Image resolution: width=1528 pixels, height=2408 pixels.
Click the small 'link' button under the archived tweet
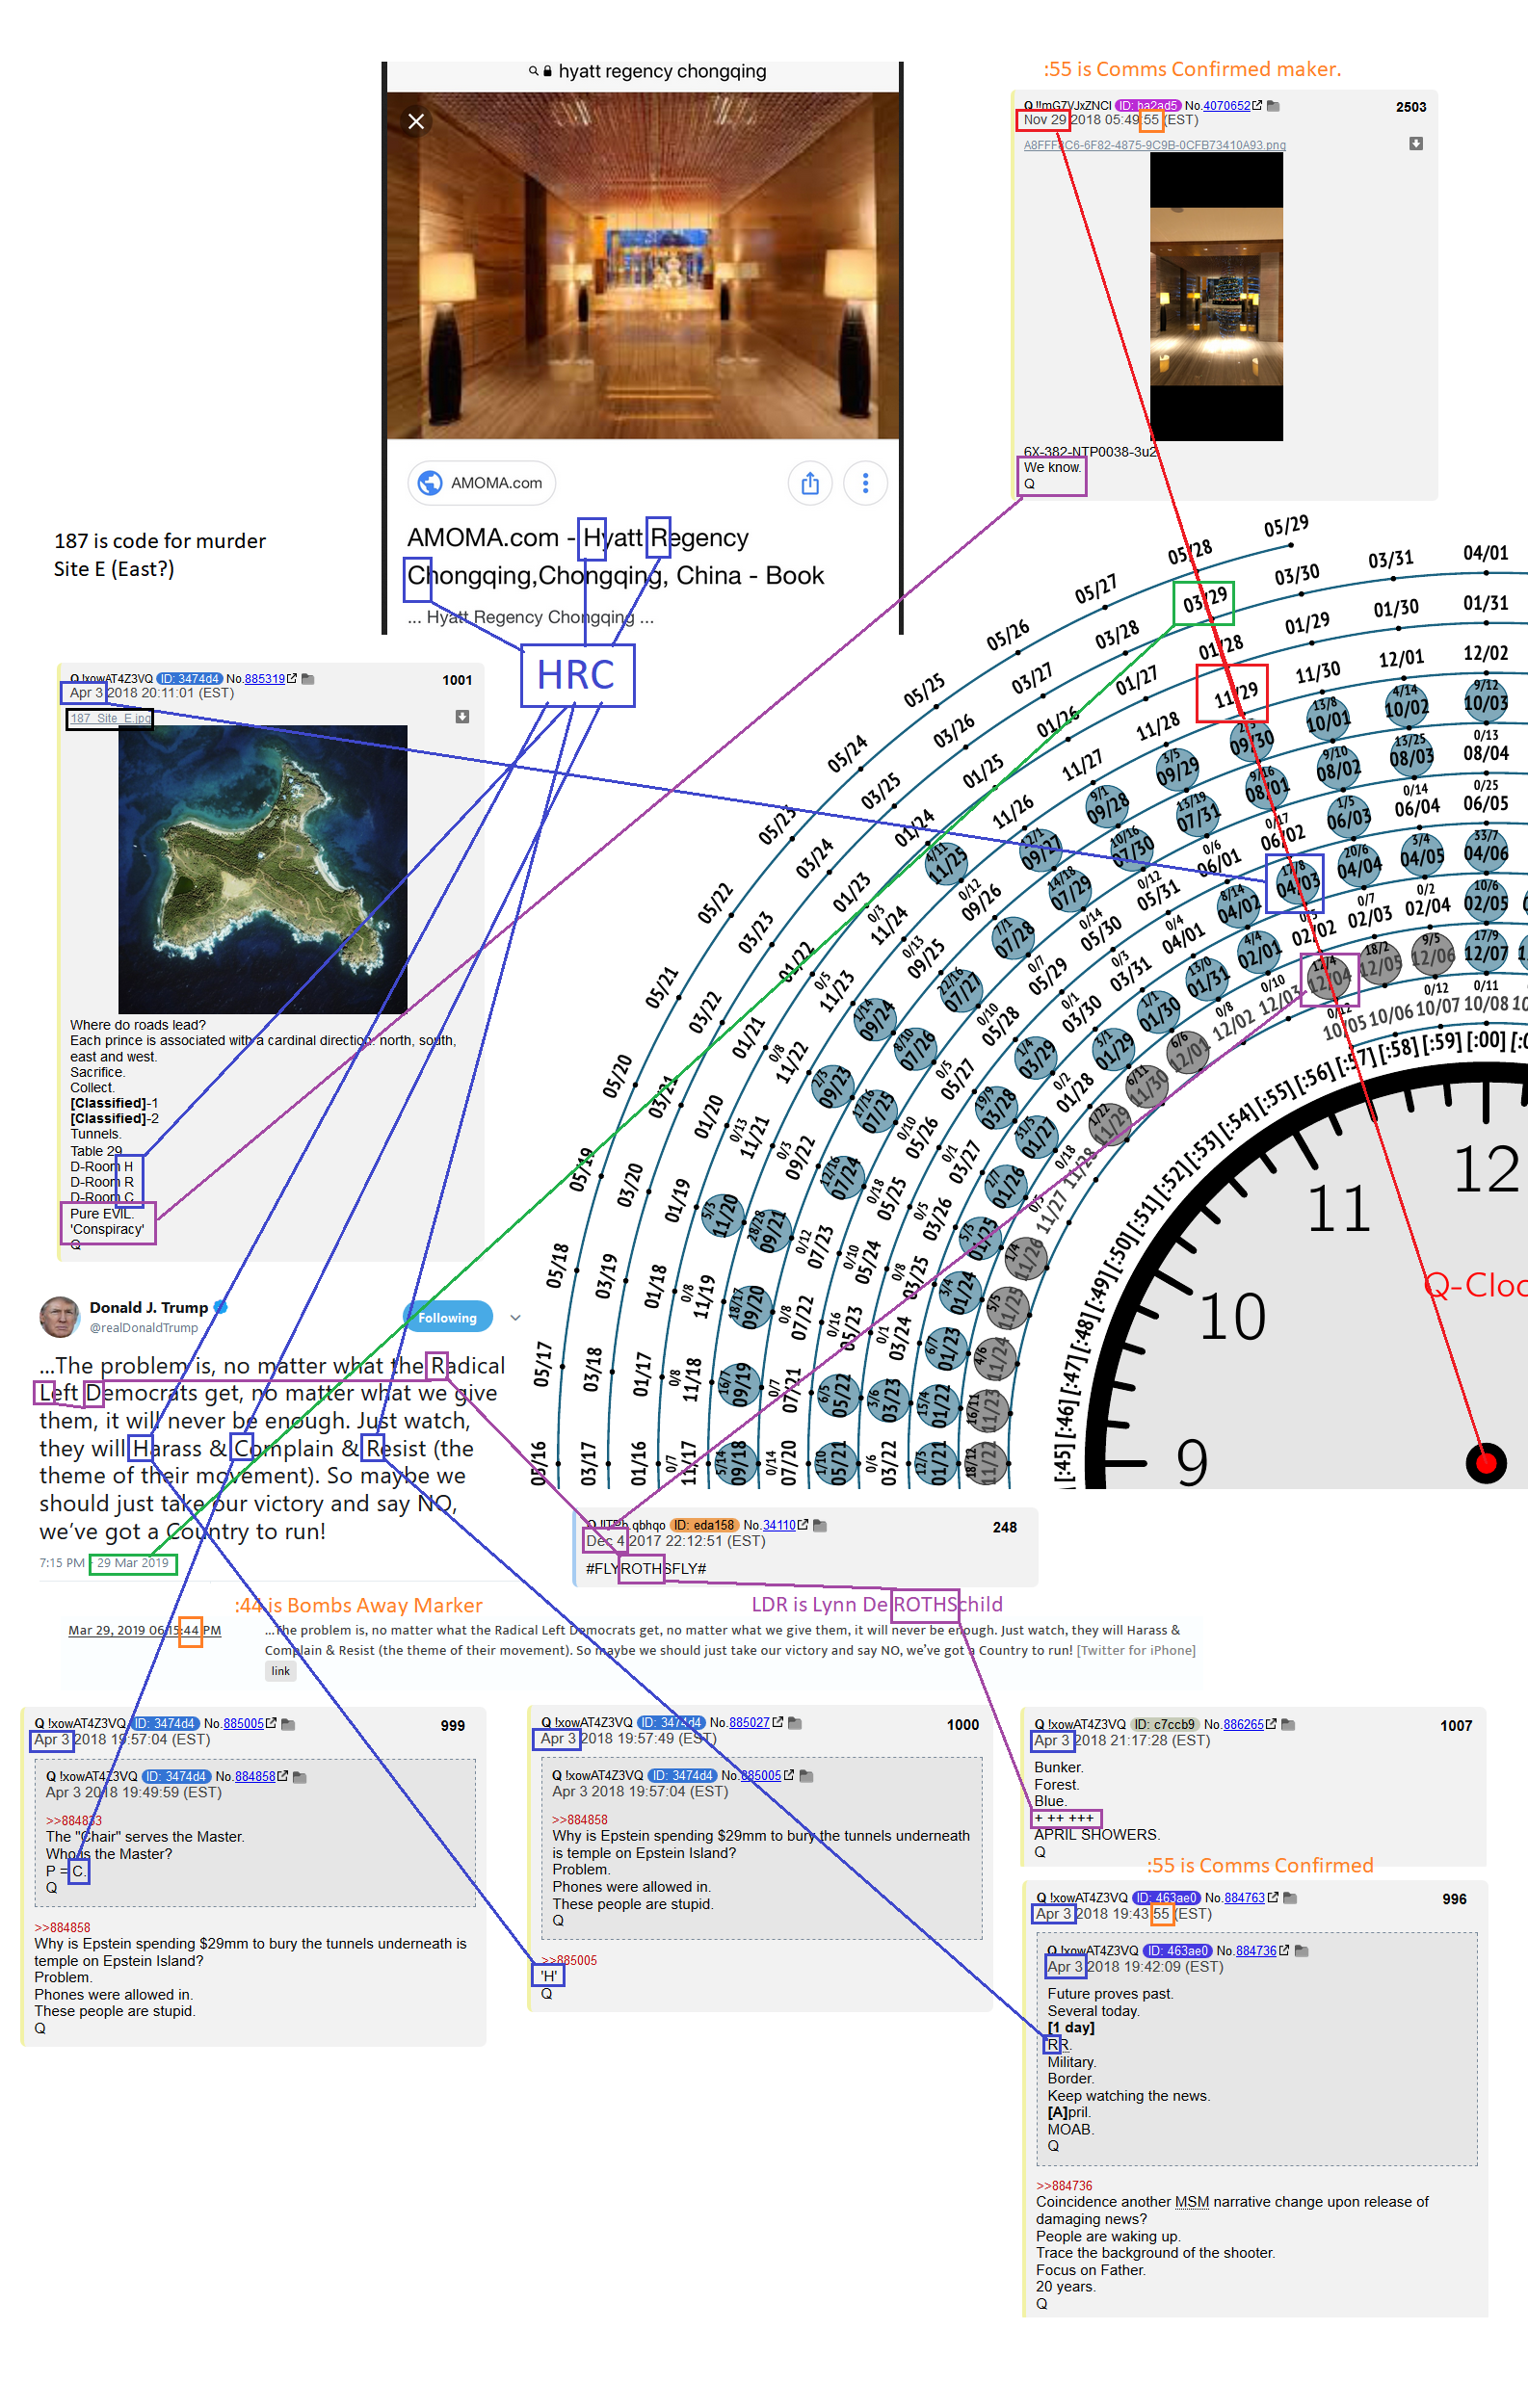coord(281,1671)
